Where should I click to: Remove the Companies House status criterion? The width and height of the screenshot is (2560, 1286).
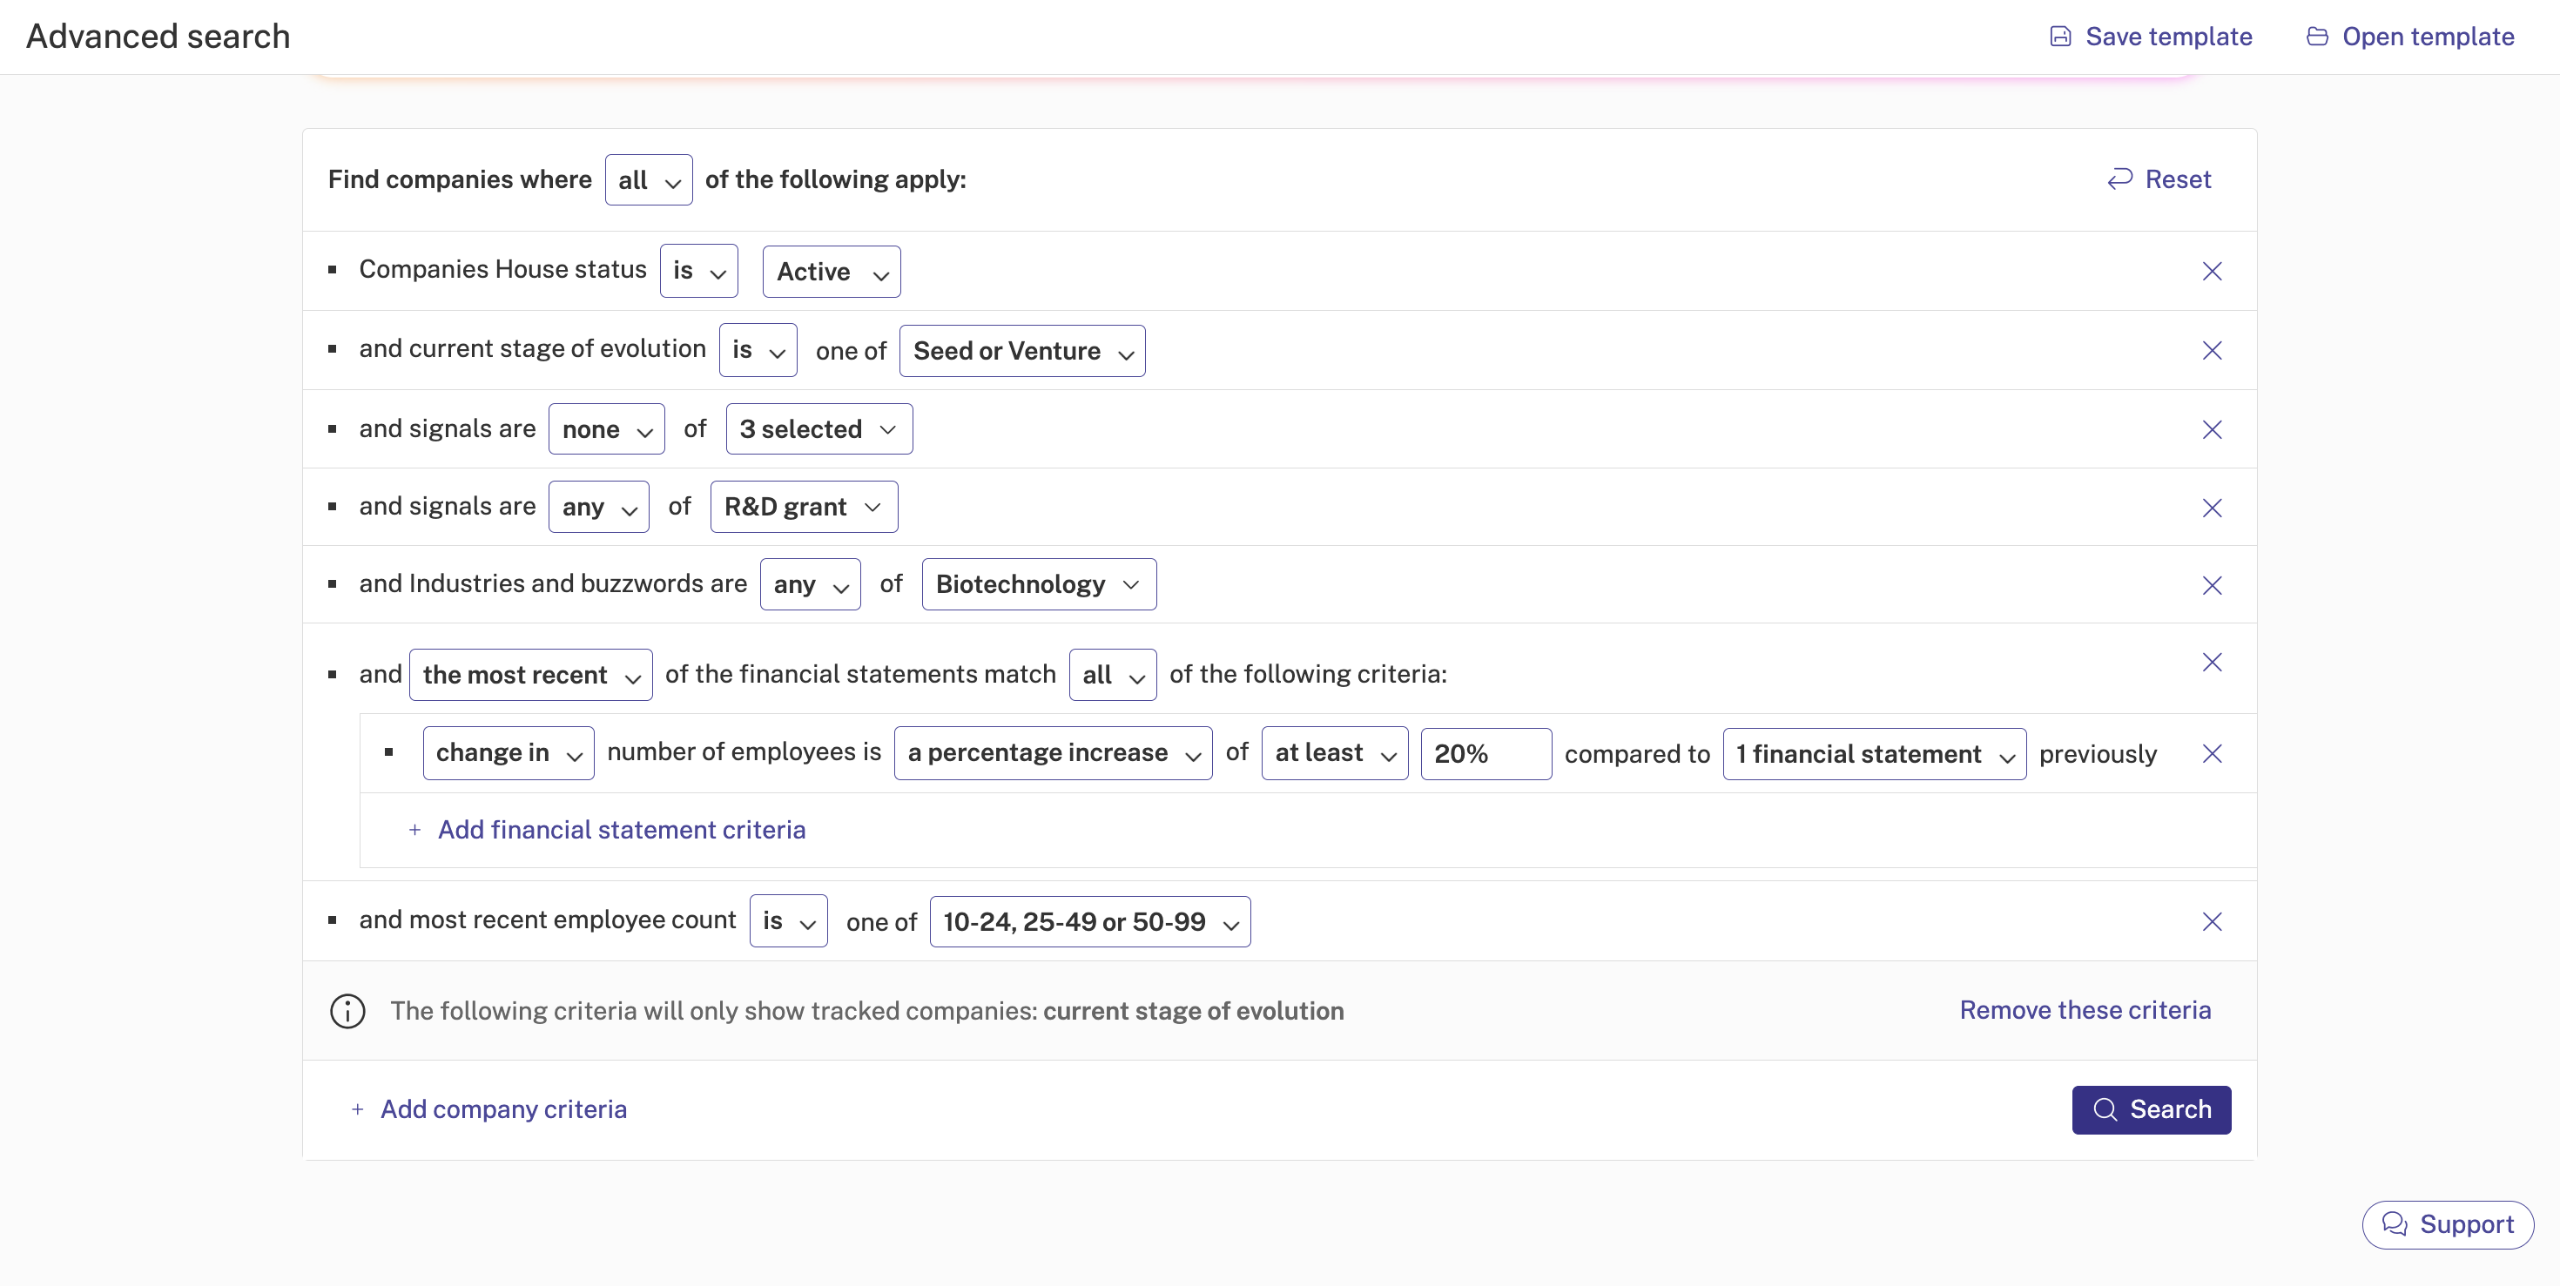[x=2212, y=271]
